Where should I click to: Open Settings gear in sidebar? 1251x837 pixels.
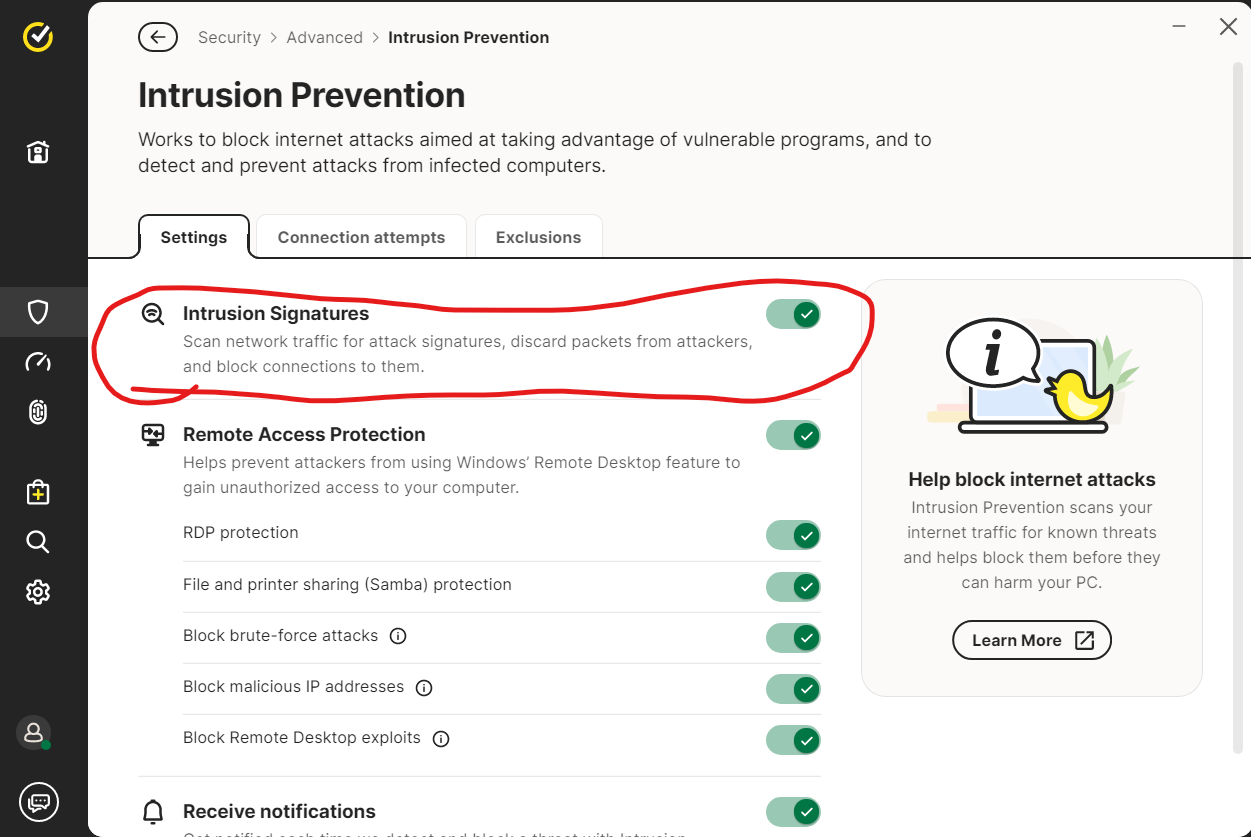38,592
